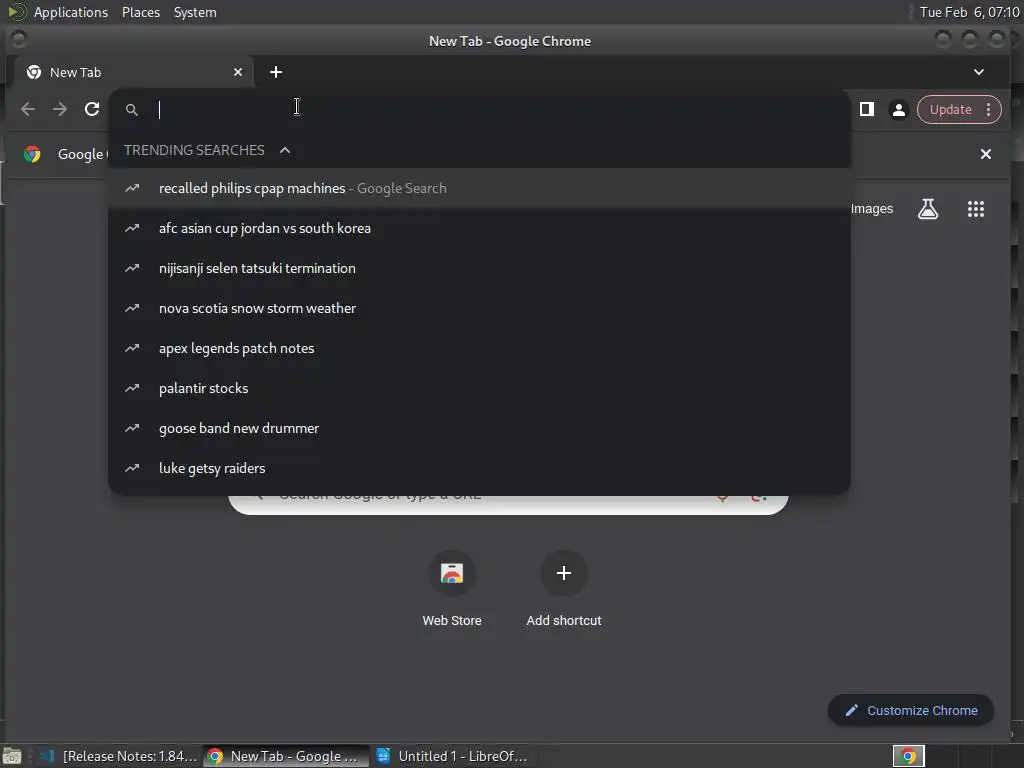Screen dimensions: 1024x768
Task: Click the Add shortcut plus icon
Action: pos(564,573)
